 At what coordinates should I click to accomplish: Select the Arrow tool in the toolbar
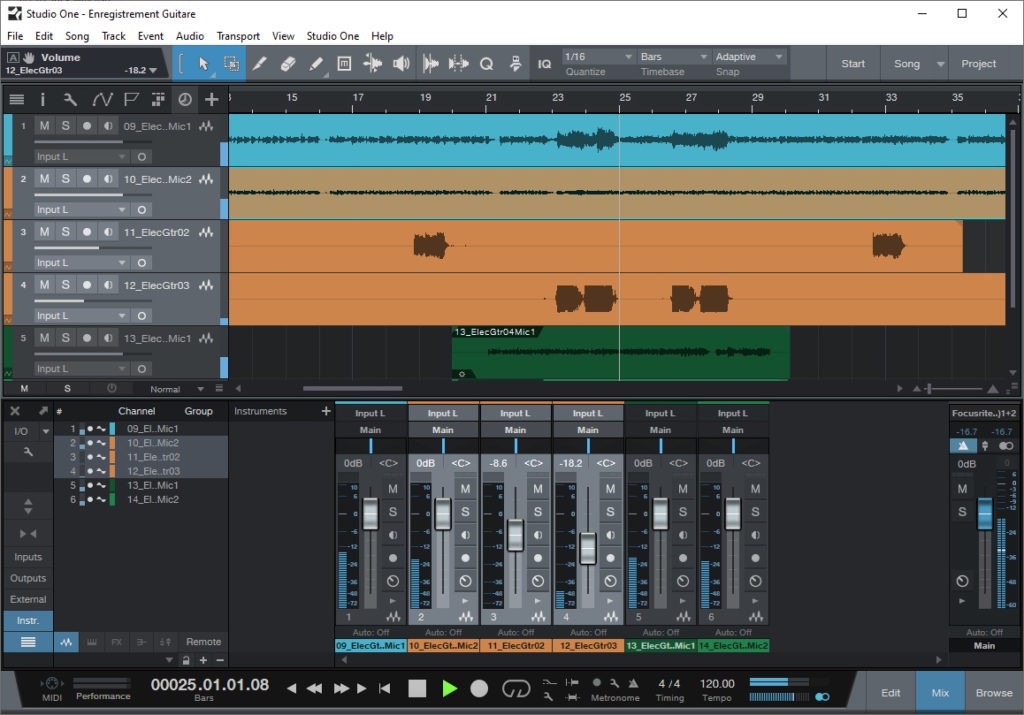coord(204,63)
